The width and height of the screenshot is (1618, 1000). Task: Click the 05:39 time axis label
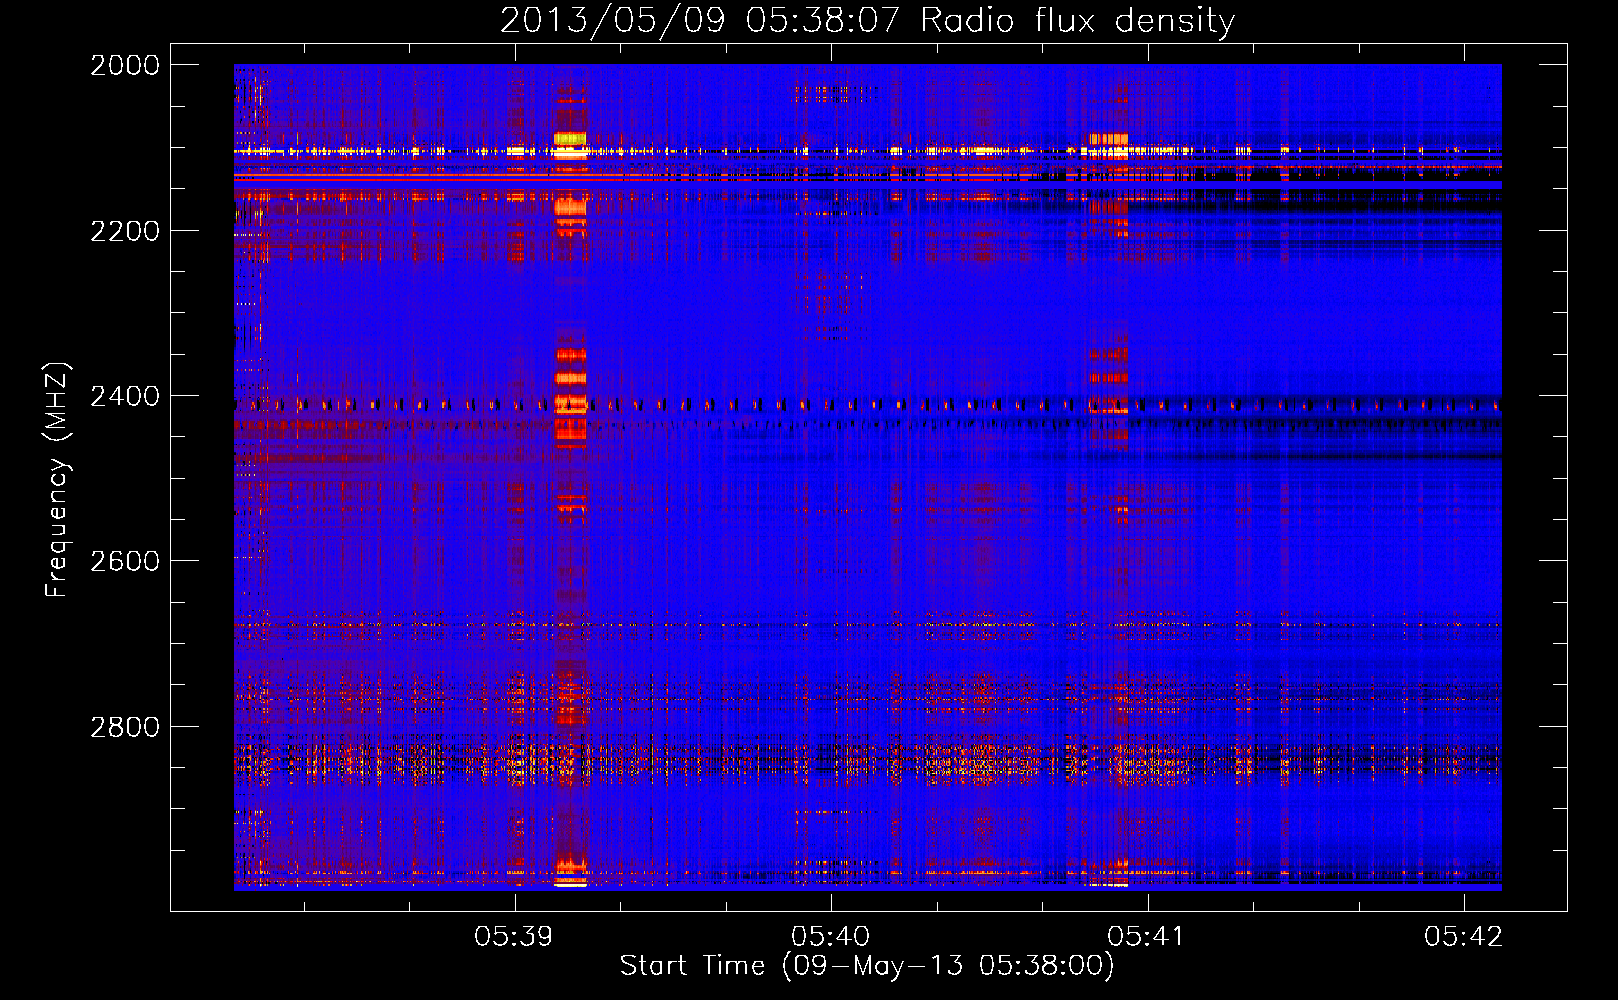tap(514, 937)
